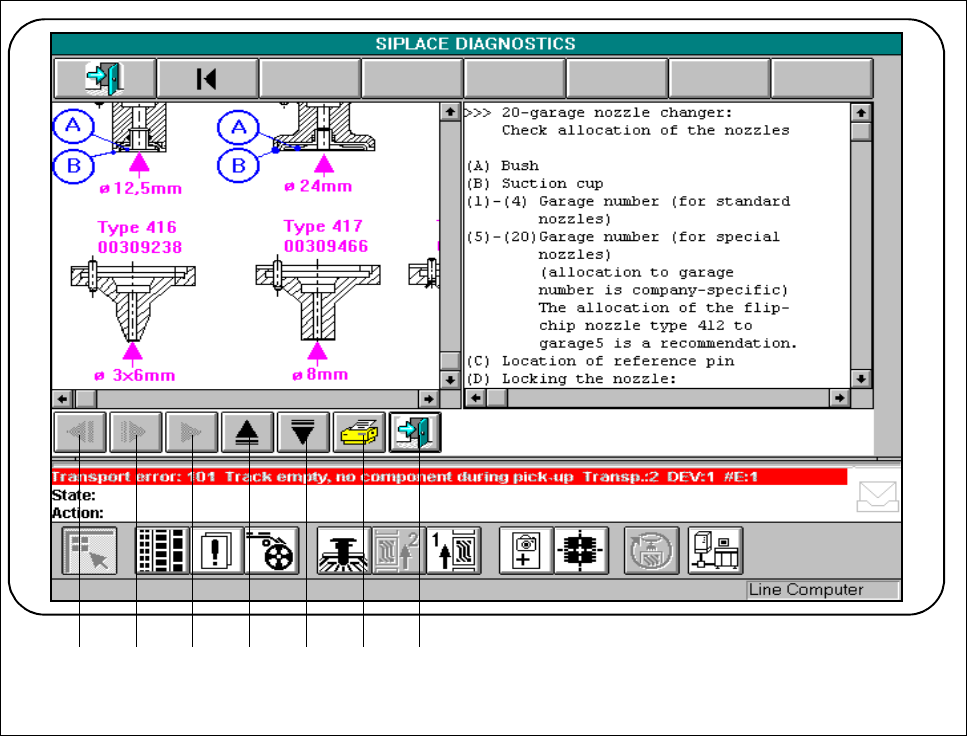Click the image pane scroll down arrow

(x=450, y=379)
